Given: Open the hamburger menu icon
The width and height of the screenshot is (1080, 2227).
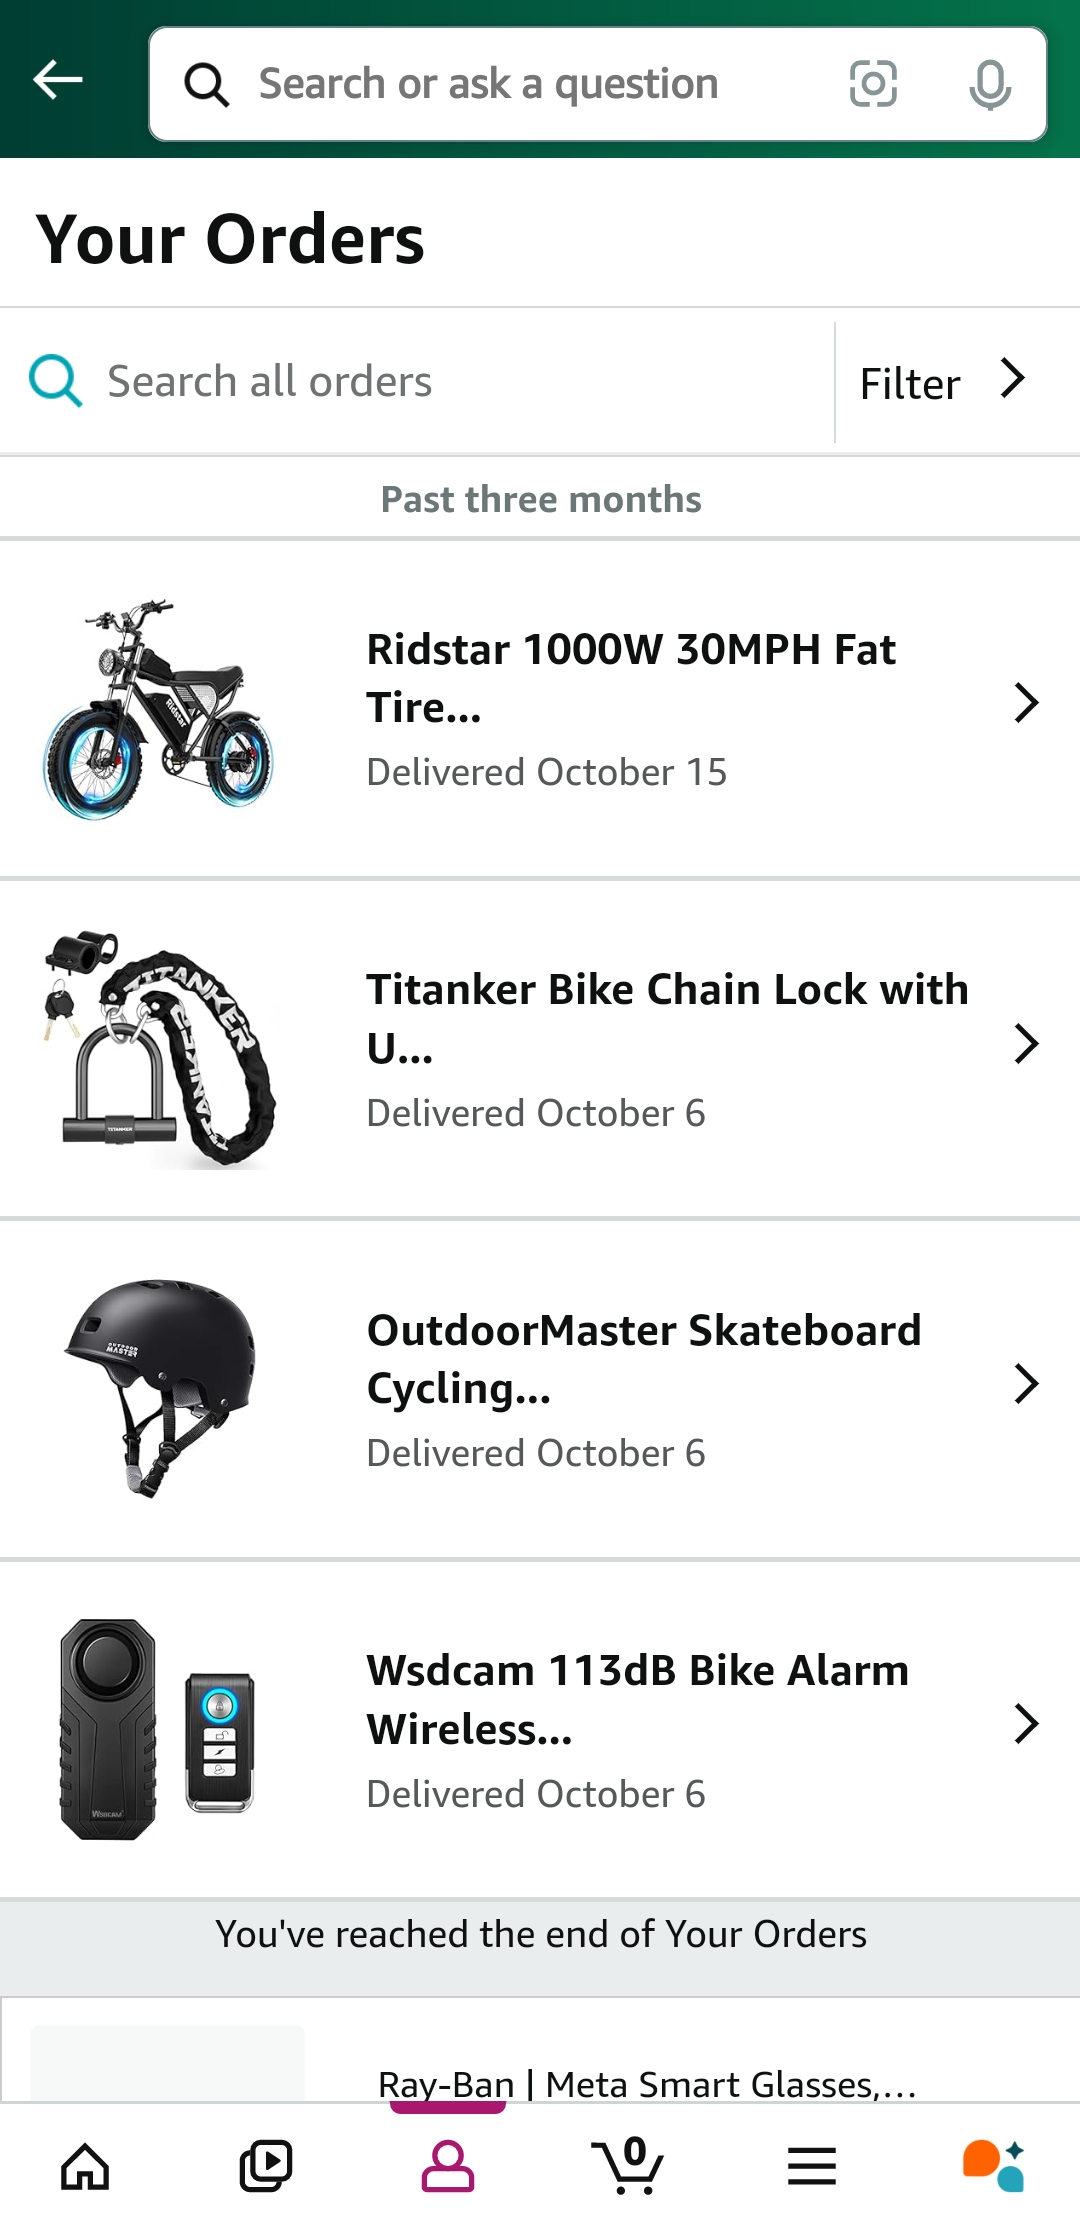Looking at the screenshot, I should click(x=811, y=2167).
